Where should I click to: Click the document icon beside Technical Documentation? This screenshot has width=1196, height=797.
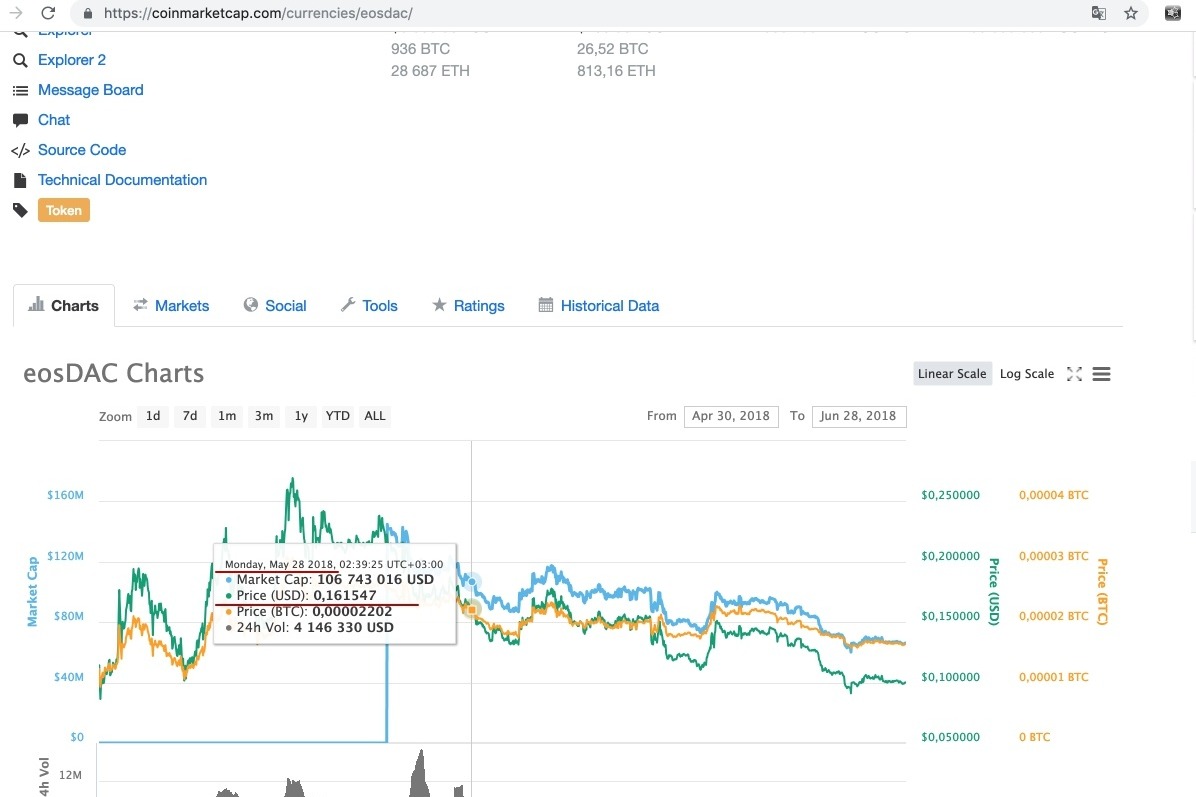tap(21, 181)
